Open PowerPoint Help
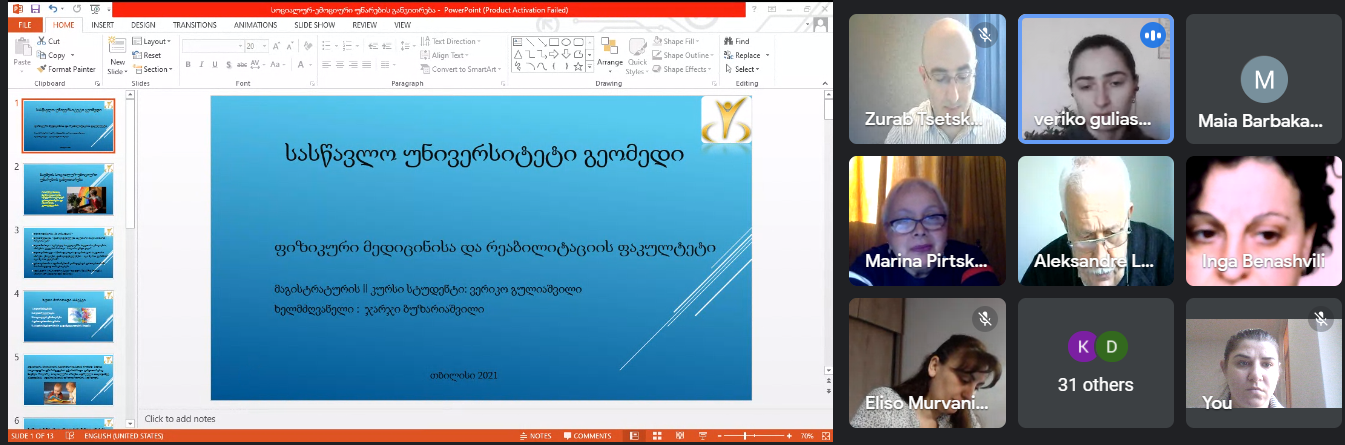Image resolution: width=1345 pixels, height=445 pixels. (x=754, y=9)
